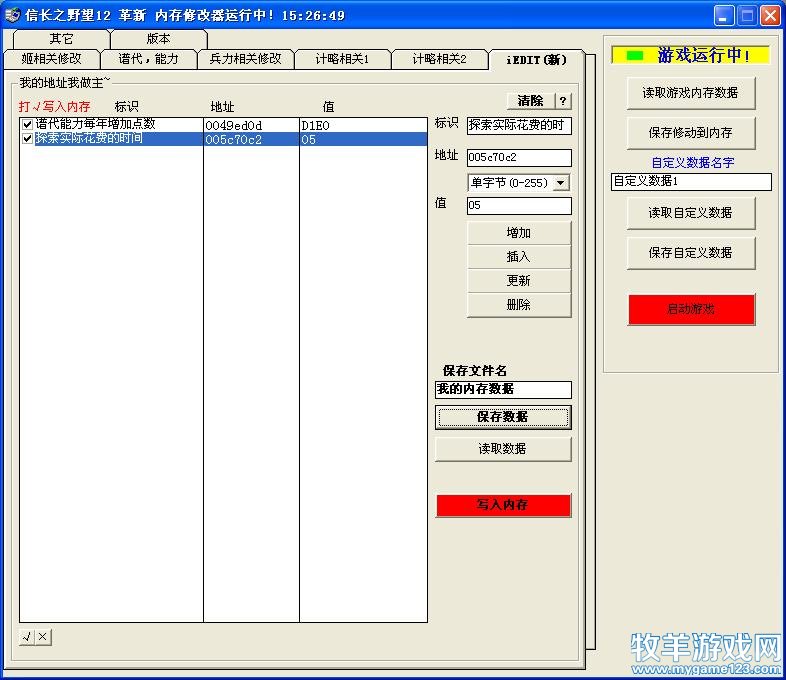Focus the 标识 input field

point(519,125)
